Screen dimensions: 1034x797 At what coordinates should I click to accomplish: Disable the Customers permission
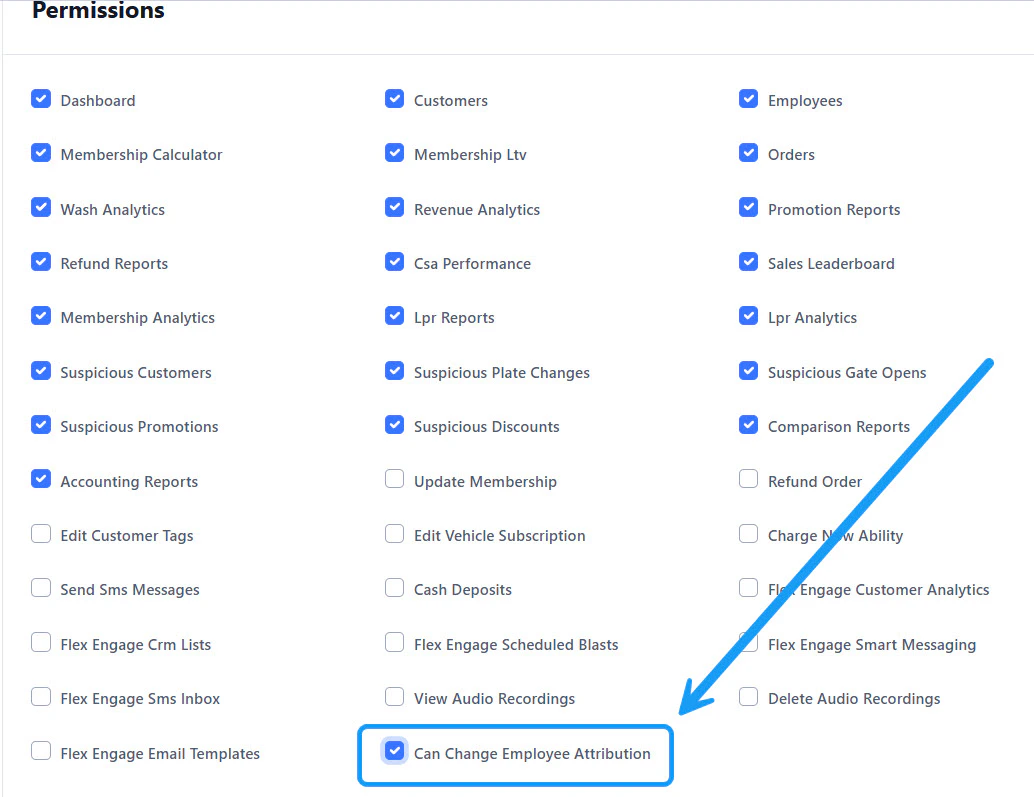394,99
